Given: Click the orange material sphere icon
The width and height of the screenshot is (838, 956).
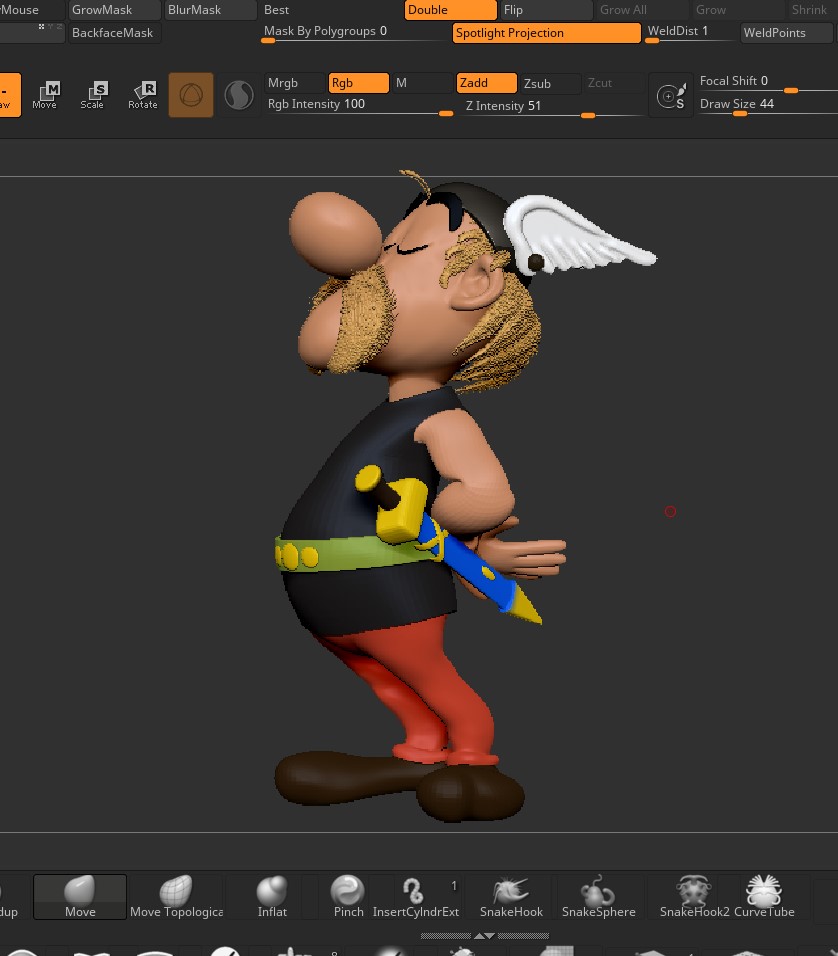Looking at the screenshot, I should pyautogui.click(x=191, y=95).
